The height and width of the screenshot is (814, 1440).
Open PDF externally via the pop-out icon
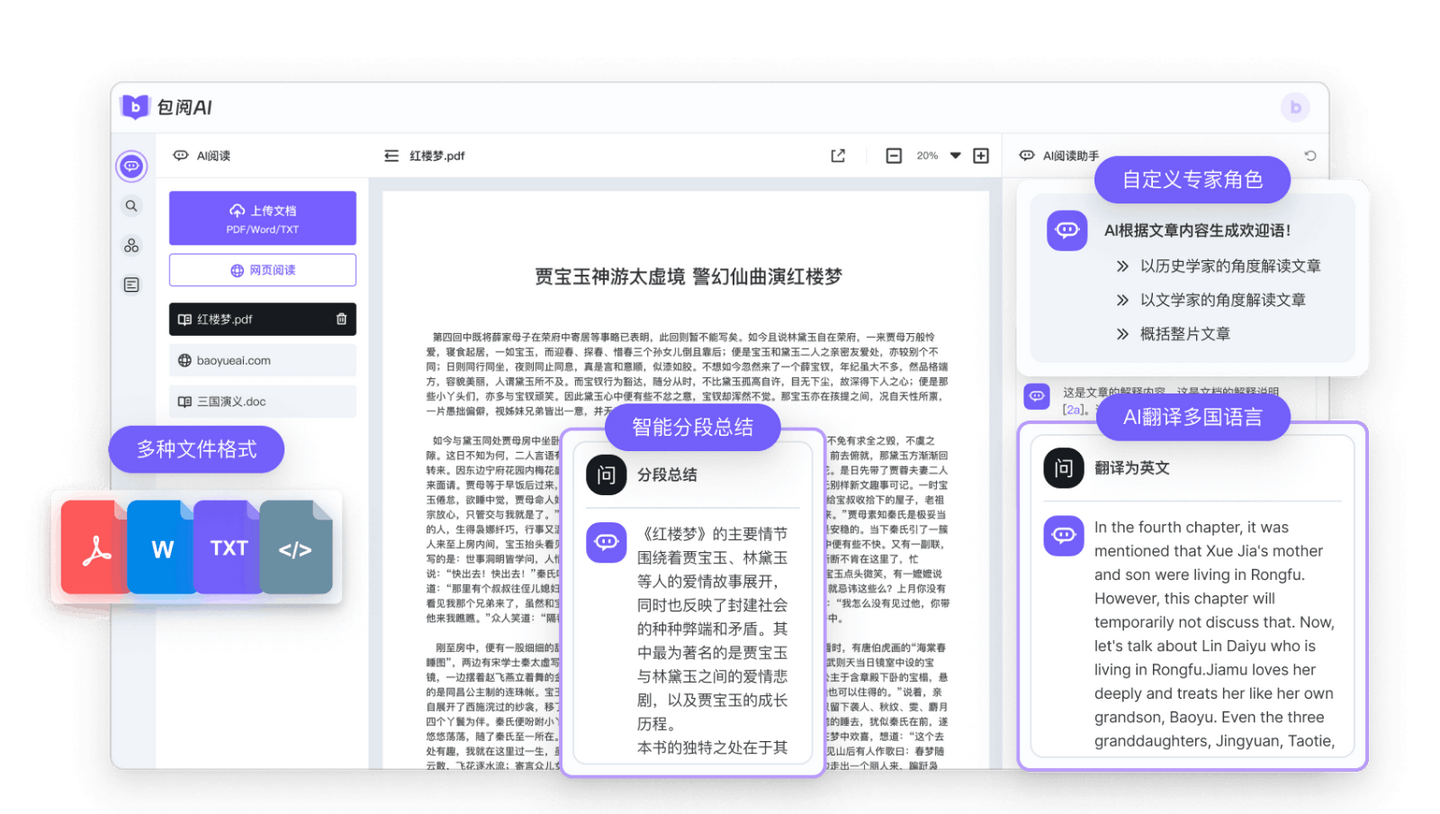[x=837, y=155]
